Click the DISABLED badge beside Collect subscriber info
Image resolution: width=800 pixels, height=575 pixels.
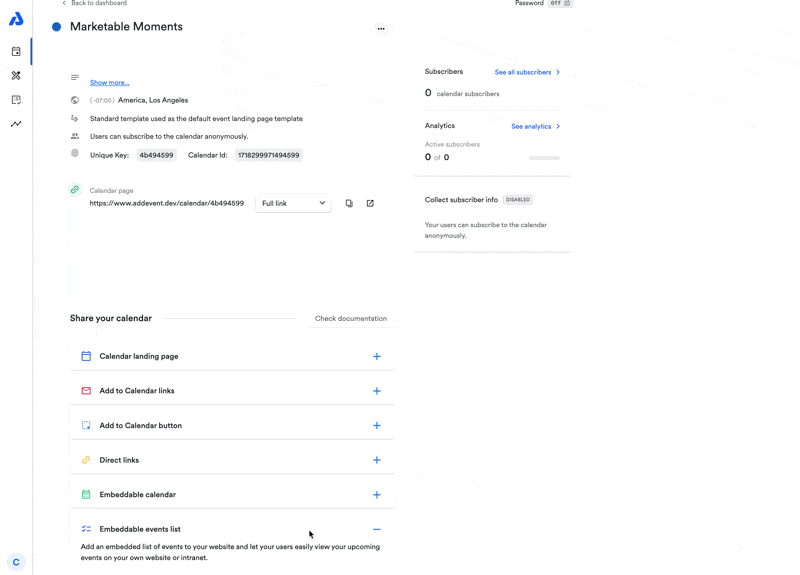pos(518,199)
